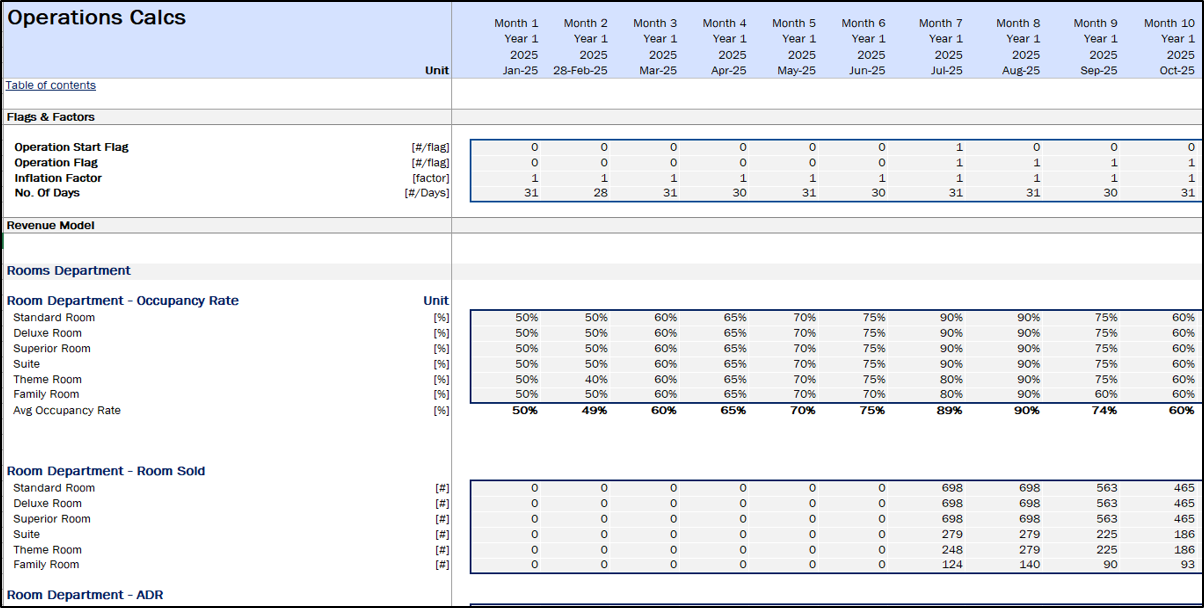This screenshot has width=1204, height=608.
Task: Select the Avg Occupancy Rate row label
Action: click(x=67, y=411)
